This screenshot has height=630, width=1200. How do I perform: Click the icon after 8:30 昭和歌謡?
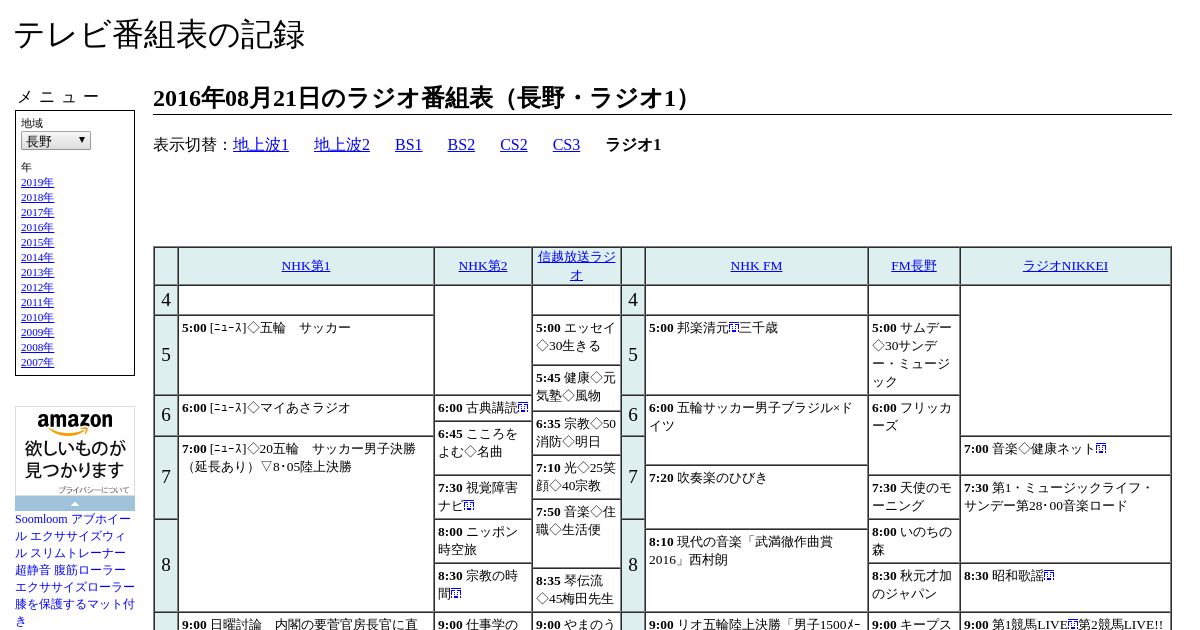1049,576
